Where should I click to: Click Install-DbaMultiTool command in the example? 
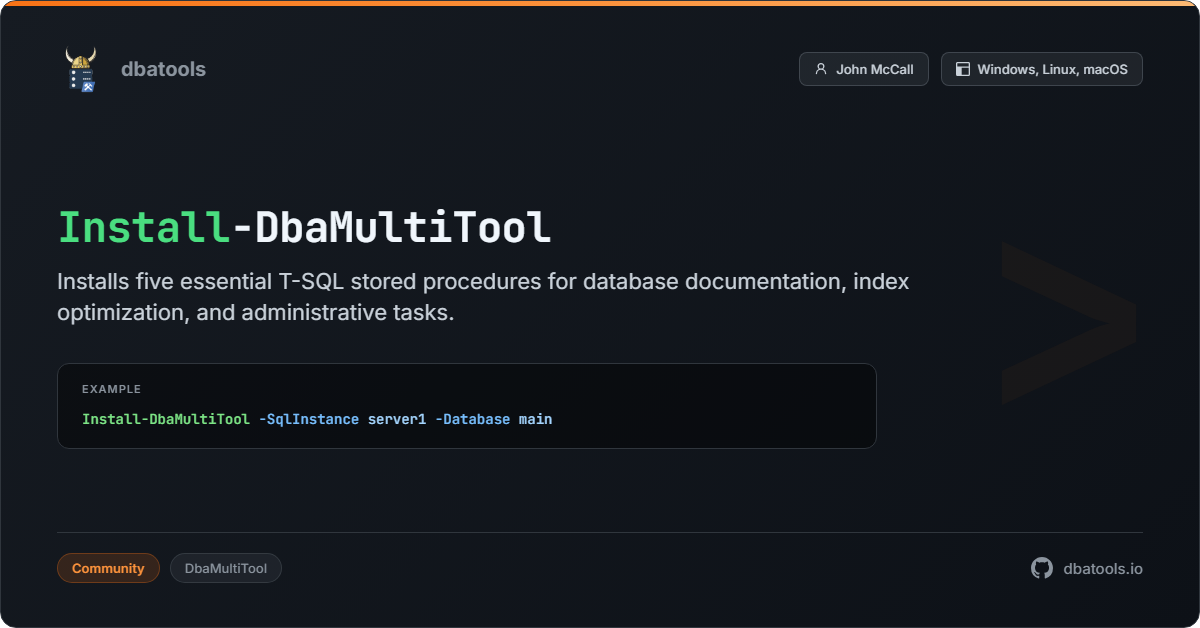tap(166, 419)
